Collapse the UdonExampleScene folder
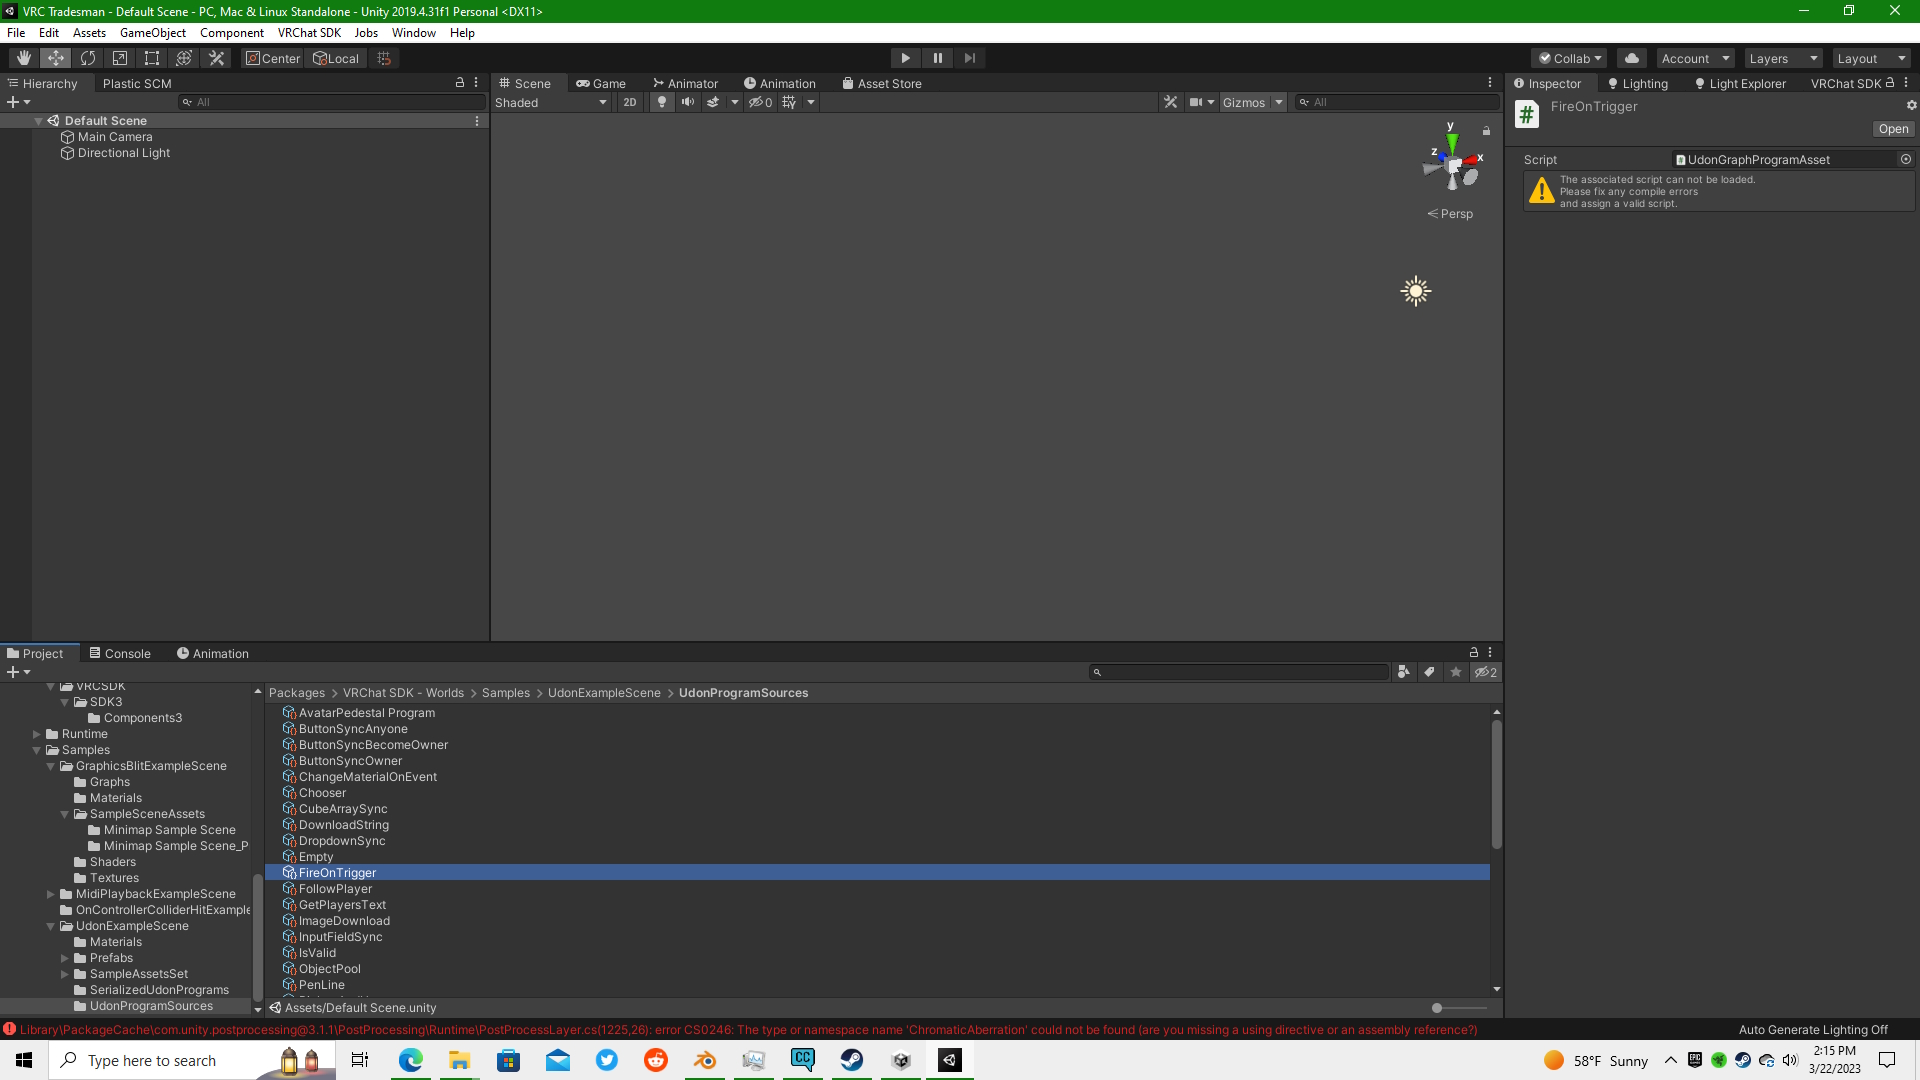 point(50,925)
